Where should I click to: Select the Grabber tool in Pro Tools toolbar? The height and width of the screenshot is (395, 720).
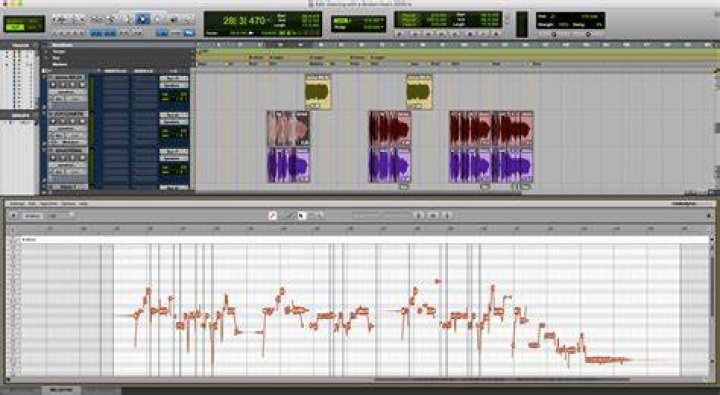[158, 19]
